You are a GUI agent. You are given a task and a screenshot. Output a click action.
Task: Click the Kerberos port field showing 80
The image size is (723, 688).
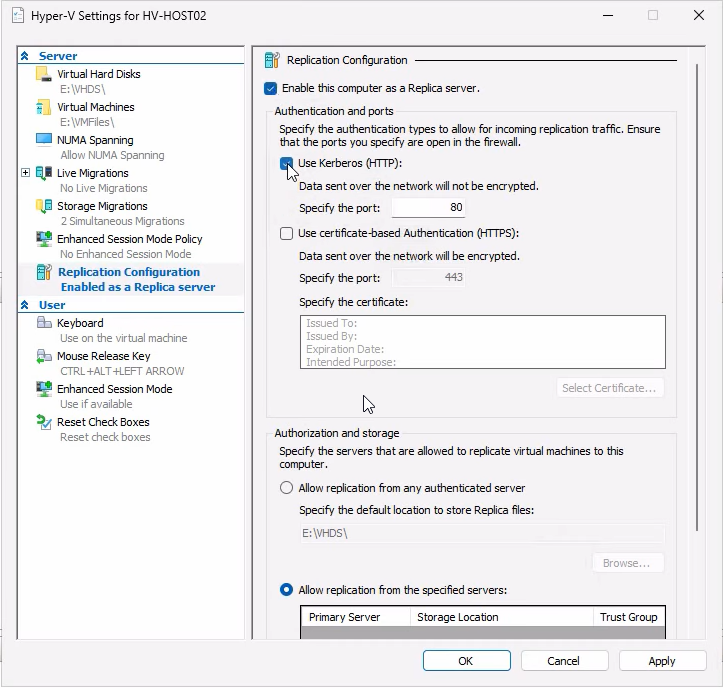(428, 208)
